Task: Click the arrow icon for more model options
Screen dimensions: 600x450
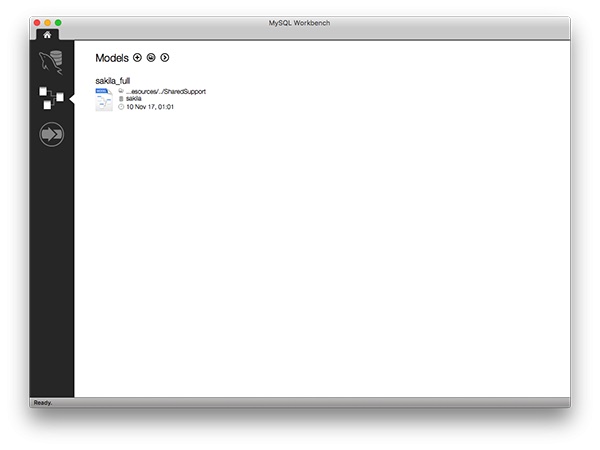Action: (165, 57)
